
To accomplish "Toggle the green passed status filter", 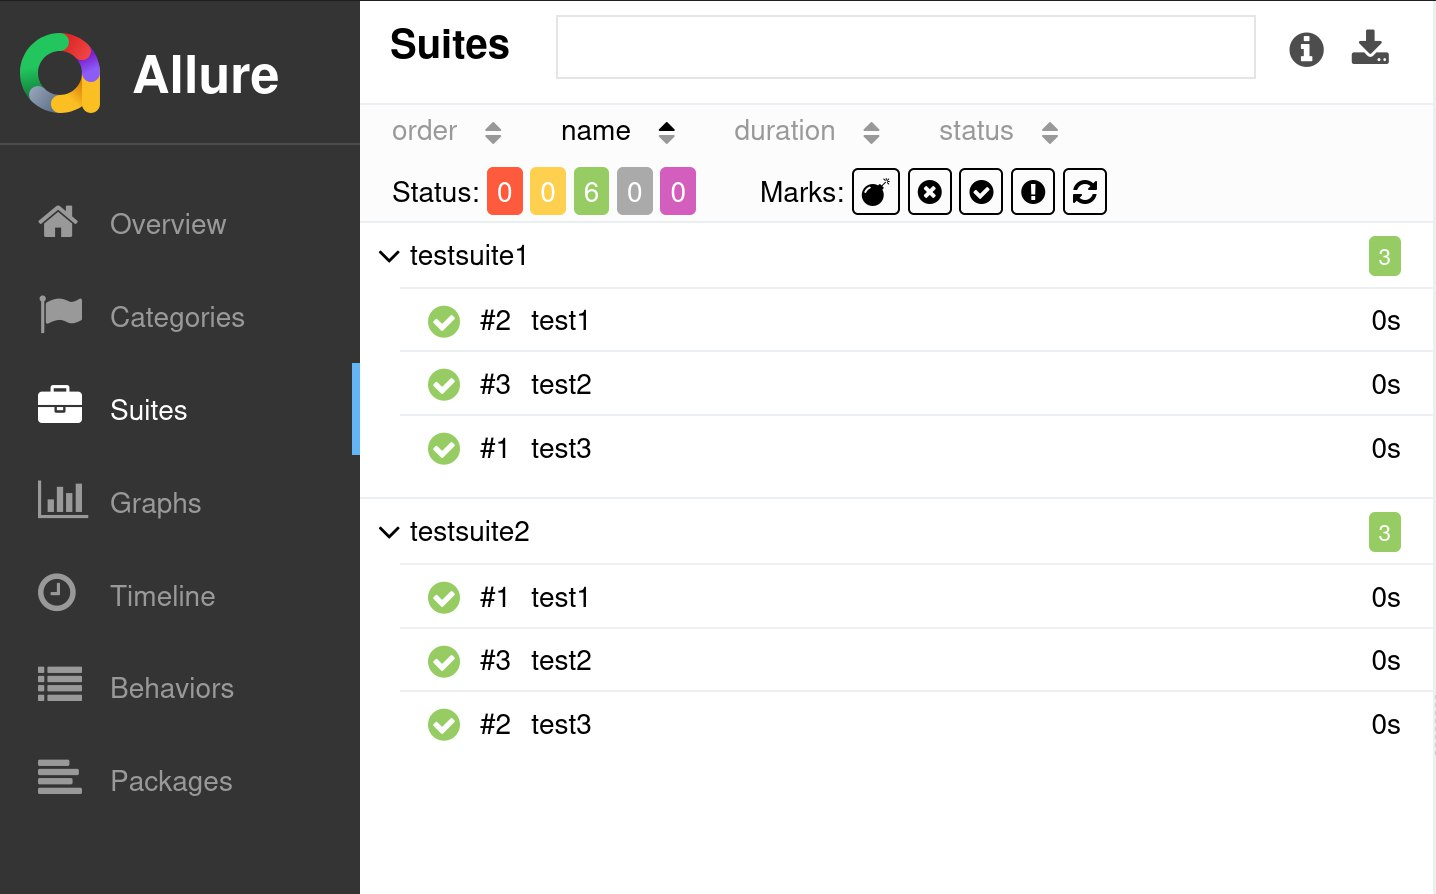I will point(591,192).
